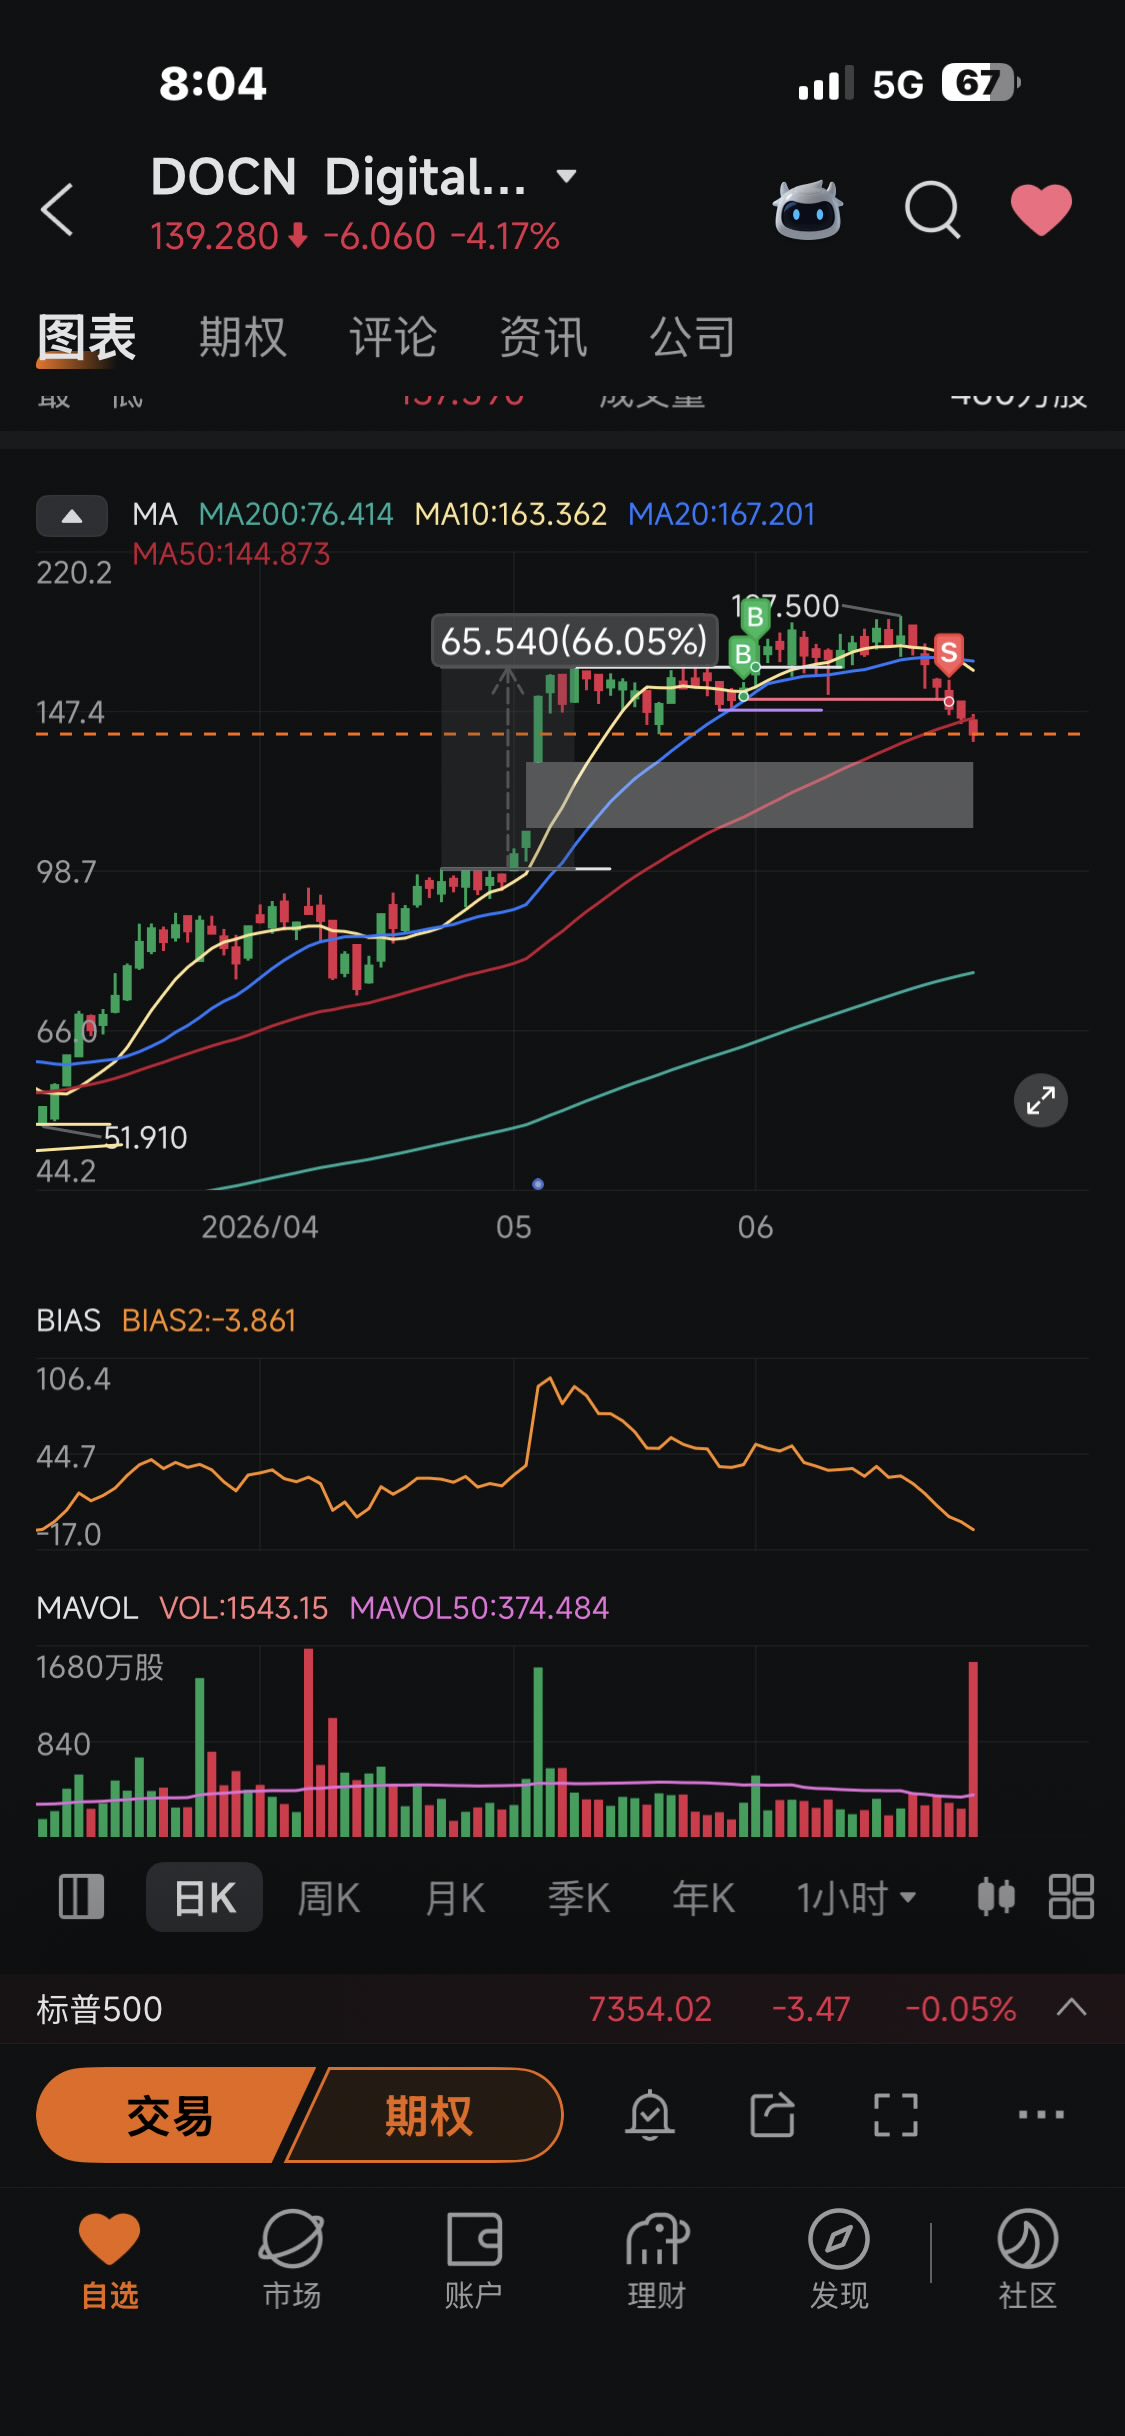Tap the outlined 期权 button
The width and height of the screenshot is (1125, 2436).
tap(428, 2115)
